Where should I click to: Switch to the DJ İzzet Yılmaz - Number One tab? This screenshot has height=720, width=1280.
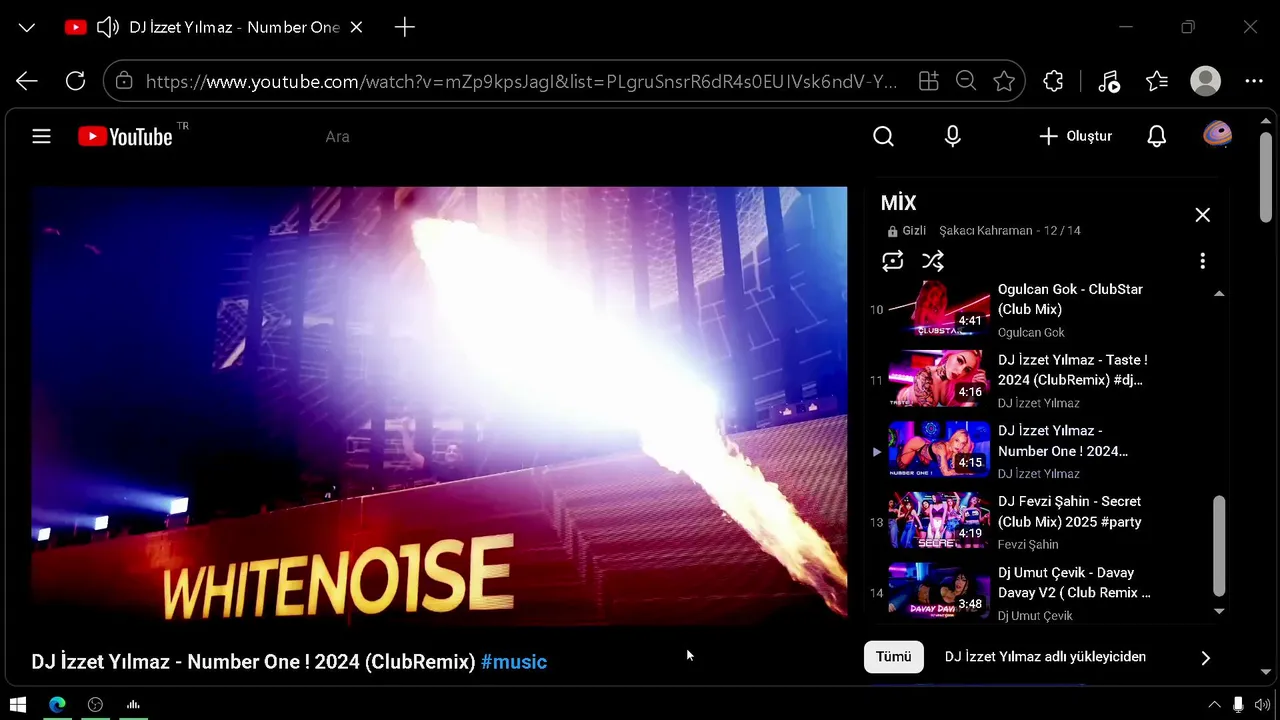point(215,27)
